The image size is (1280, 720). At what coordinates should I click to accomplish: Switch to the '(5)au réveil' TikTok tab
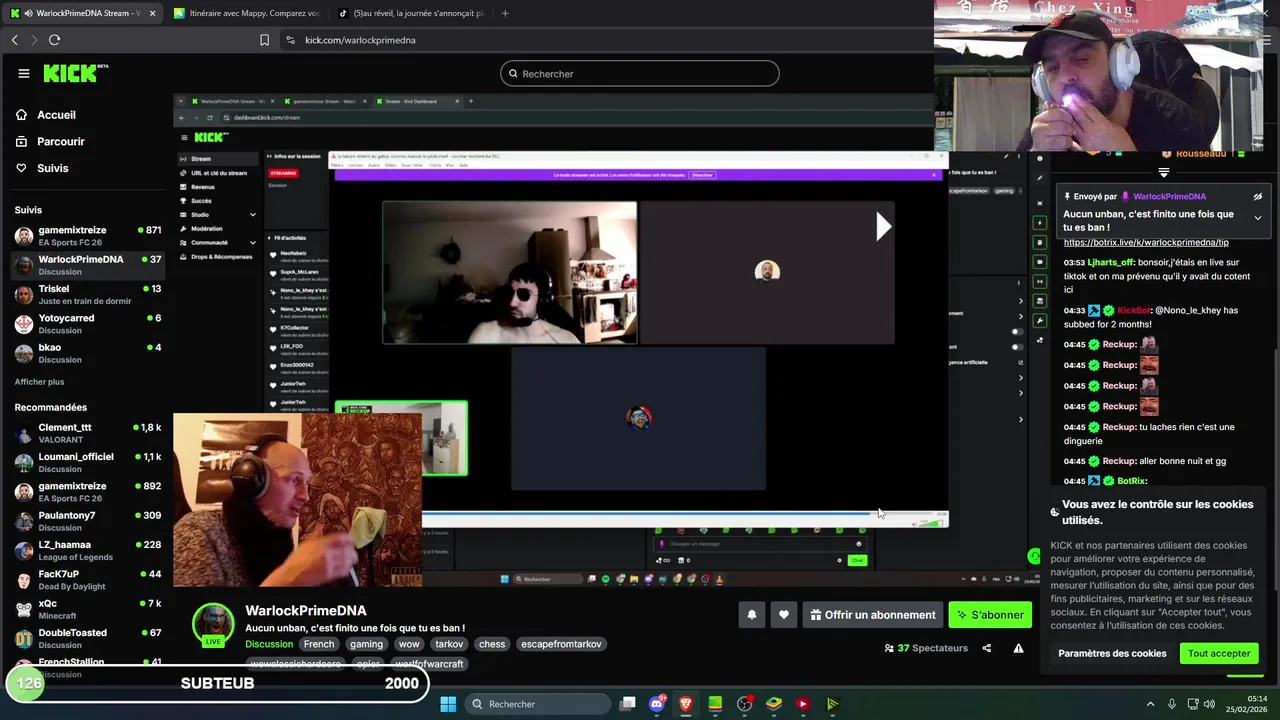pyautogui.click(x=412, y=13)
